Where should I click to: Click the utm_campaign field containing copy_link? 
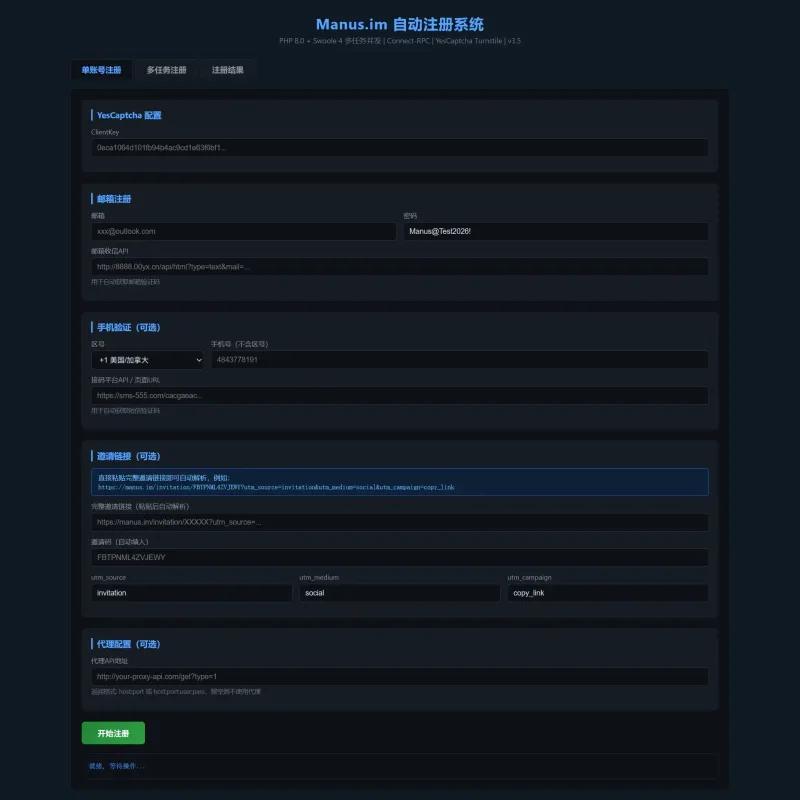[x=608, y=593]
